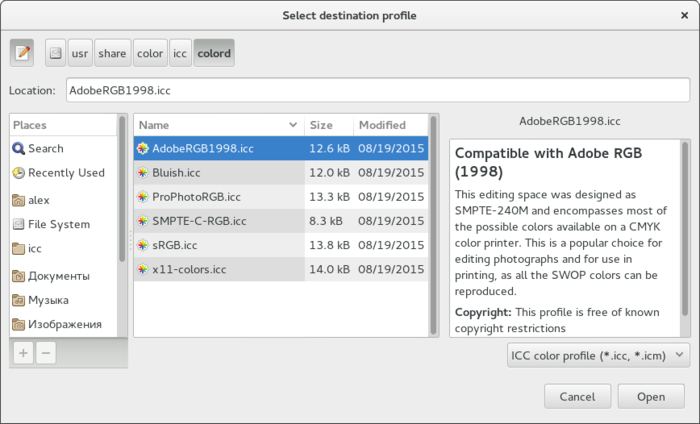Click the AdobeRGB1998.icc profile icon

point(142,148)
